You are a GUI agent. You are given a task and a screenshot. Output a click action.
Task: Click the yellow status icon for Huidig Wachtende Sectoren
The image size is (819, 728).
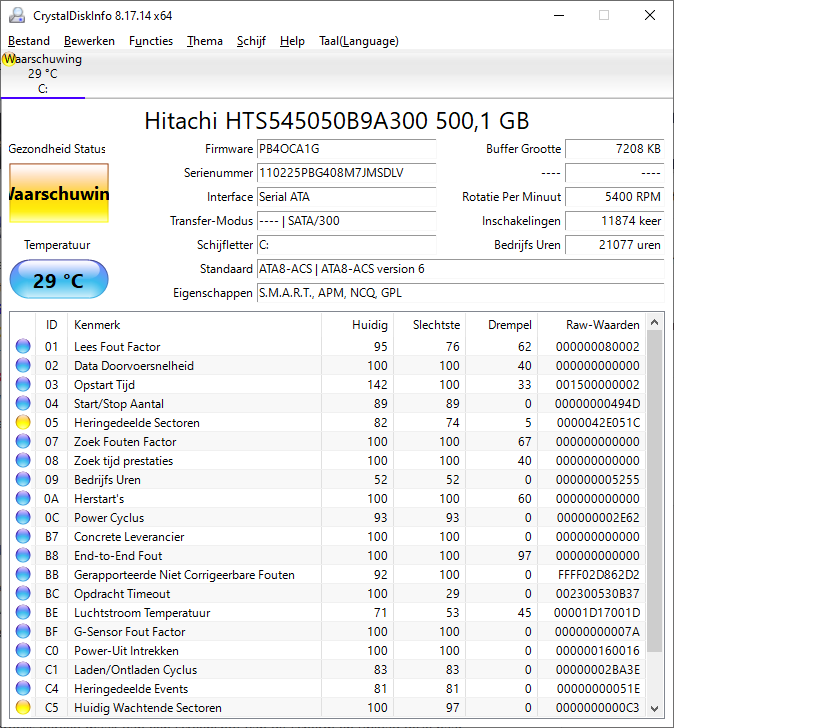[23, 708]
